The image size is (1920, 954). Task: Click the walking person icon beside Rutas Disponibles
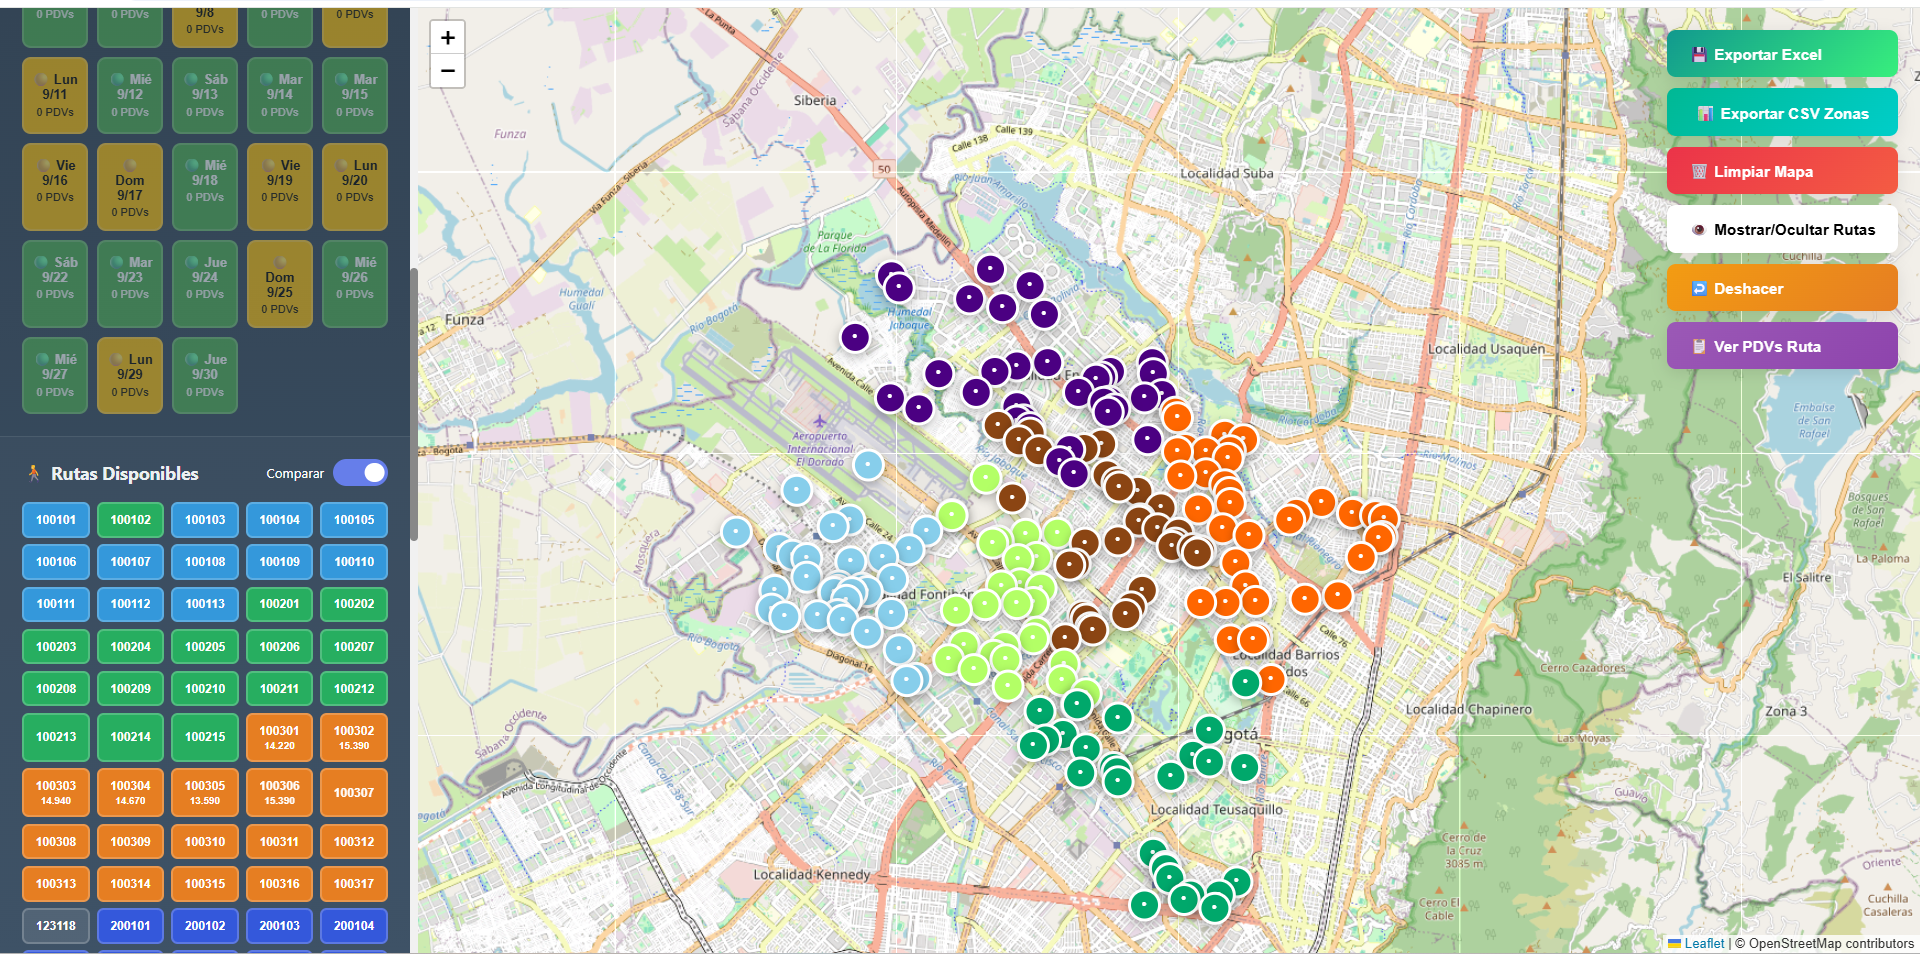click(35, 473)
